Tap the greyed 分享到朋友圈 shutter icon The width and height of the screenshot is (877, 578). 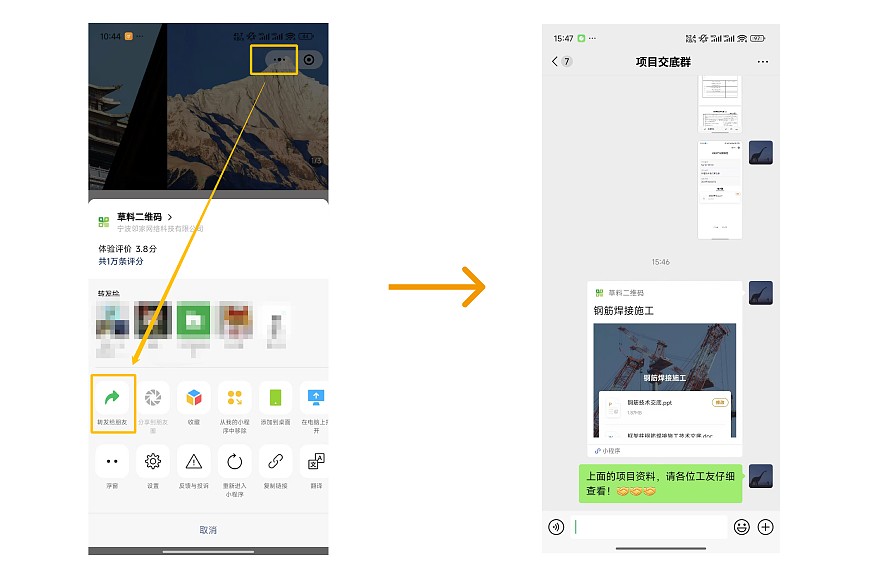[x=153, y=397]
